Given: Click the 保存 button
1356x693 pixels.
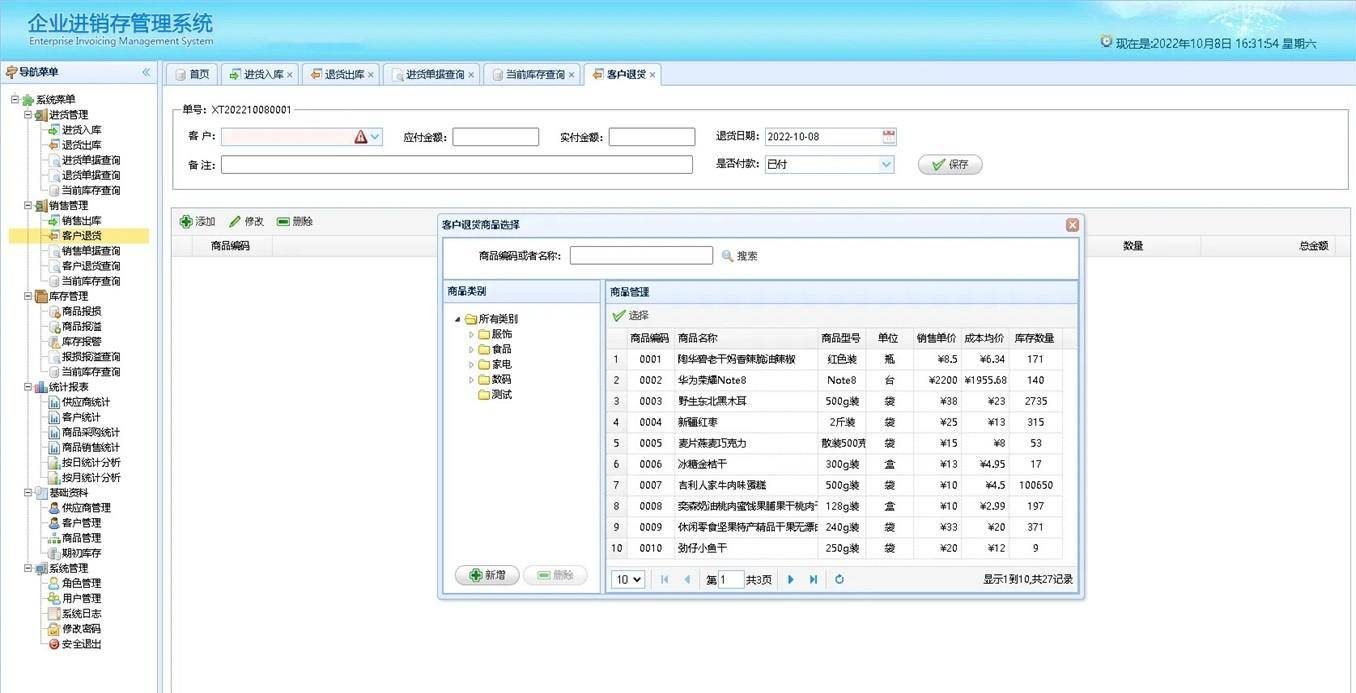Looking at the screenshot, I should tap(950, 165).
